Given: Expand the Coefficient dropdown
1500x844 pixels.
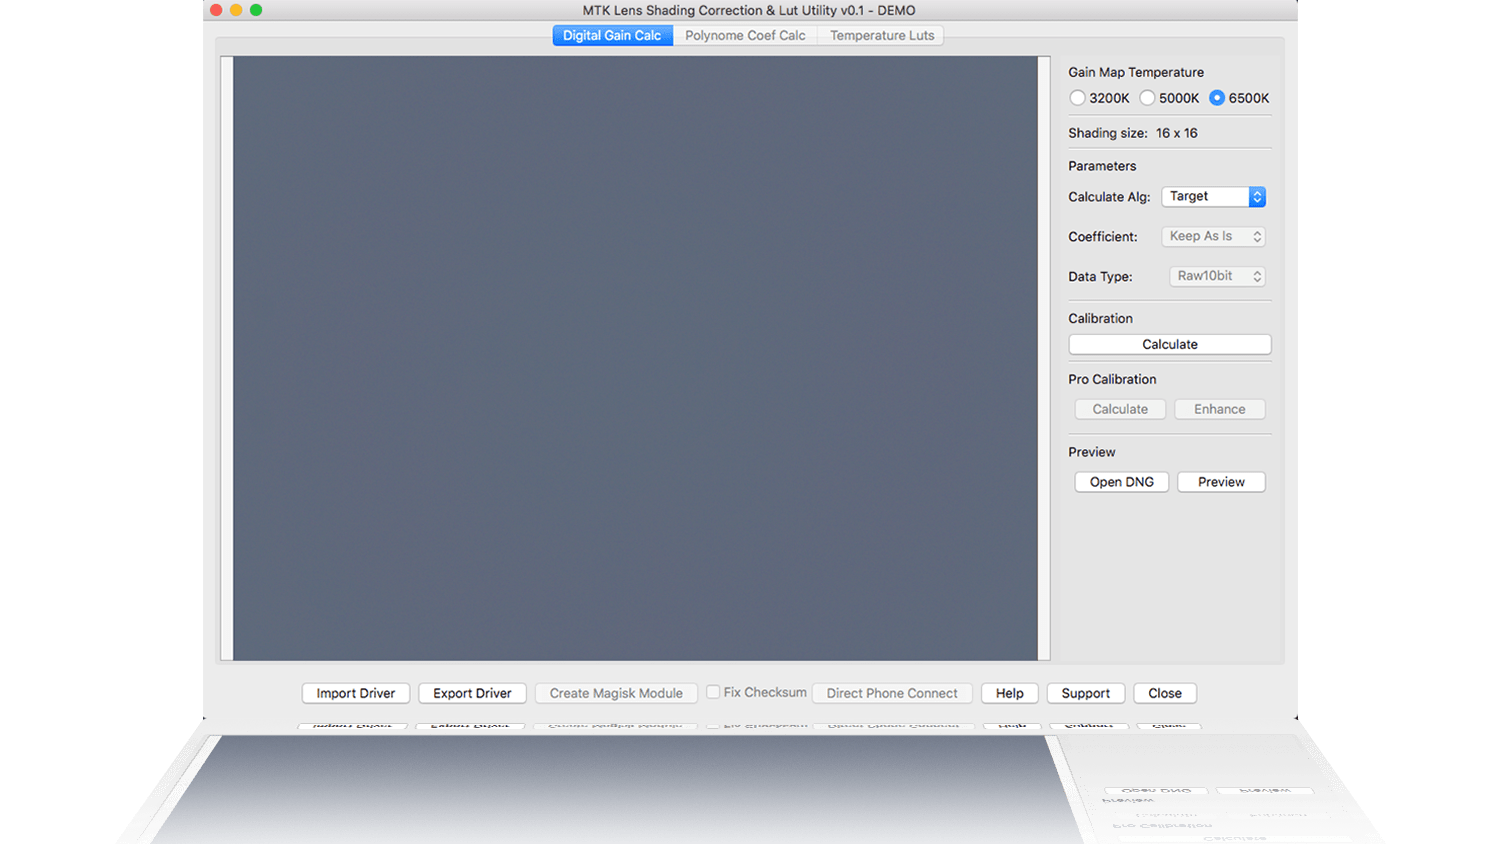Looking at the screenshot, I should pyautogui.click(x=1213, y=237).
